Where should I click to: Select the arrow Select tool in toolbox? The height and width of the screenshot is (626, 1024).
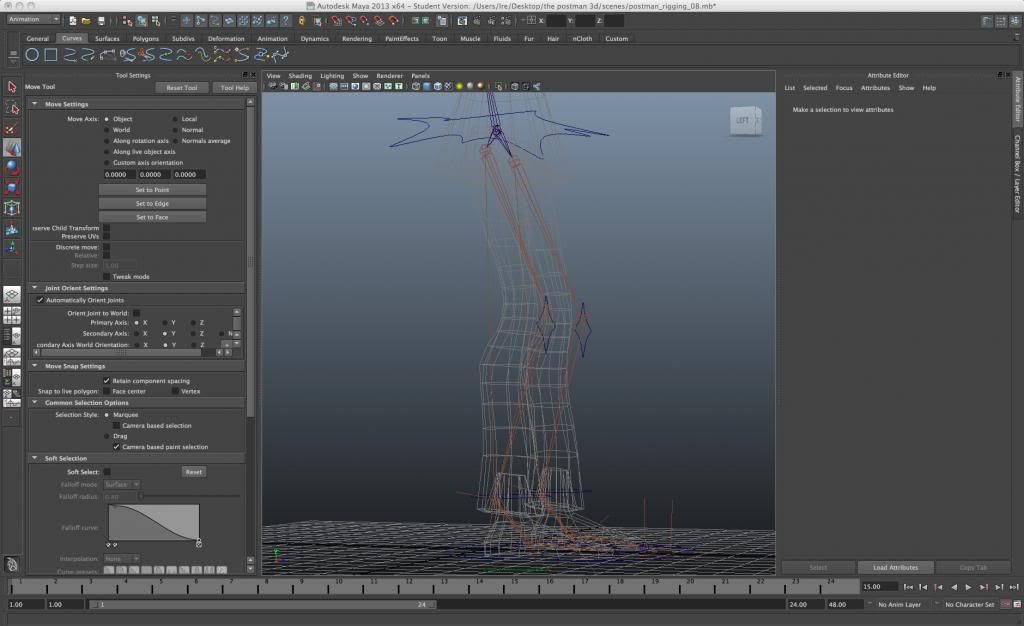pyautogui.click(x=12, y=87)
